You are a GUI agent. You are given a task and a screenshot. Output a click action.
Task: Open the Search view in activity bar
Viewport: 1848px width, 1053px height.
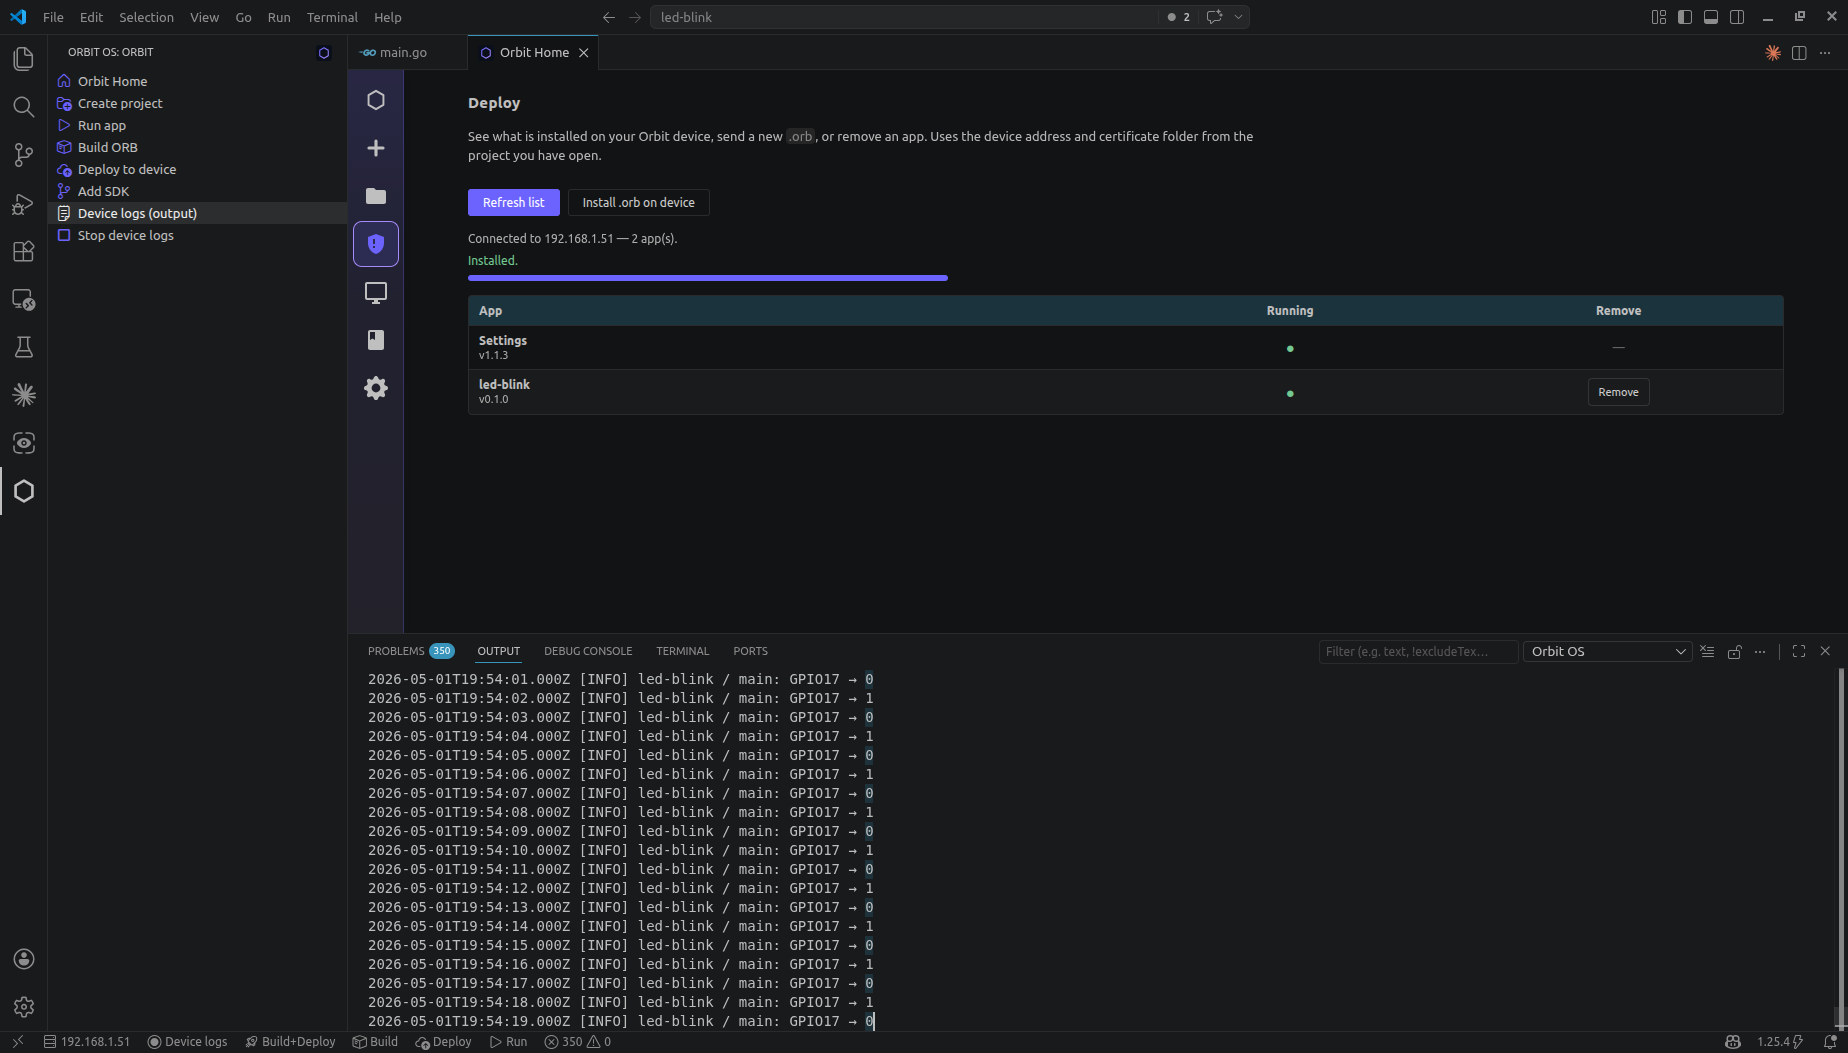pos(23,107)
